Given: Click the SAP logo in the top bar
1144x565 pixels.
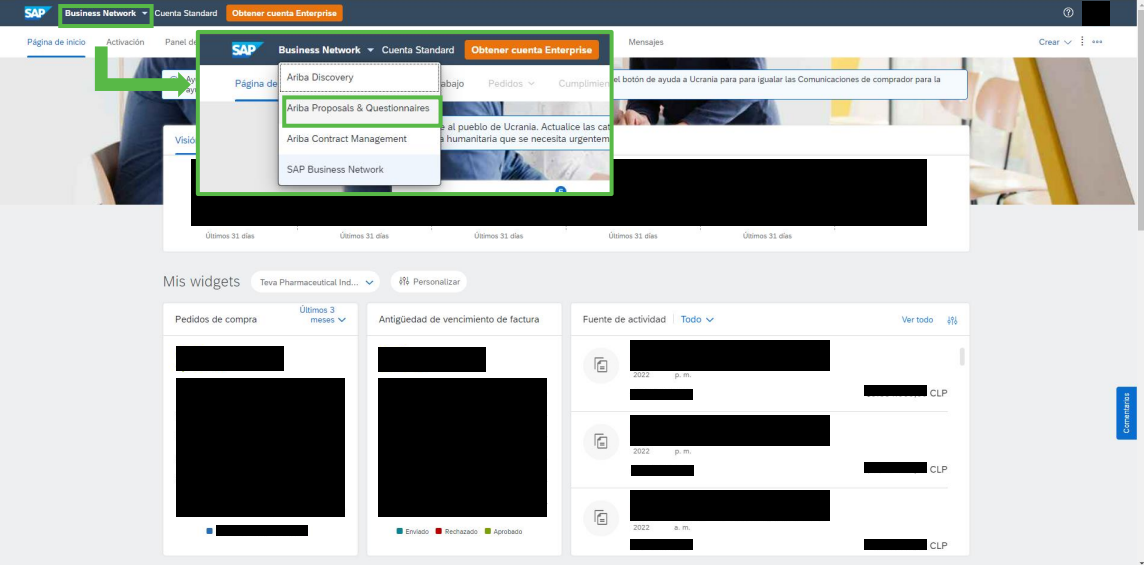Looking at the screenshot, I should (x=37, y=13).
